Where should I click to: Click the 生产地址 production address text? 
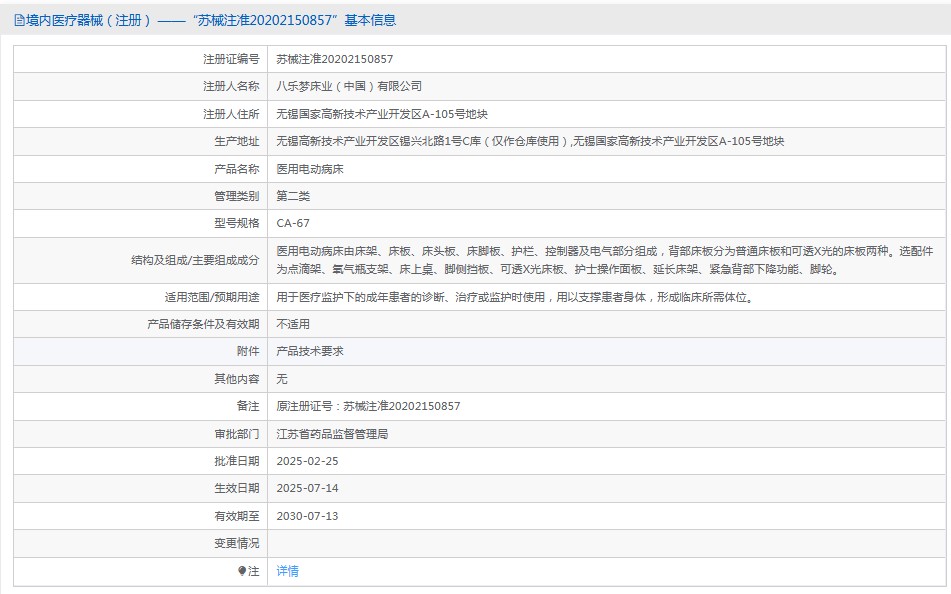click(530, 141)
